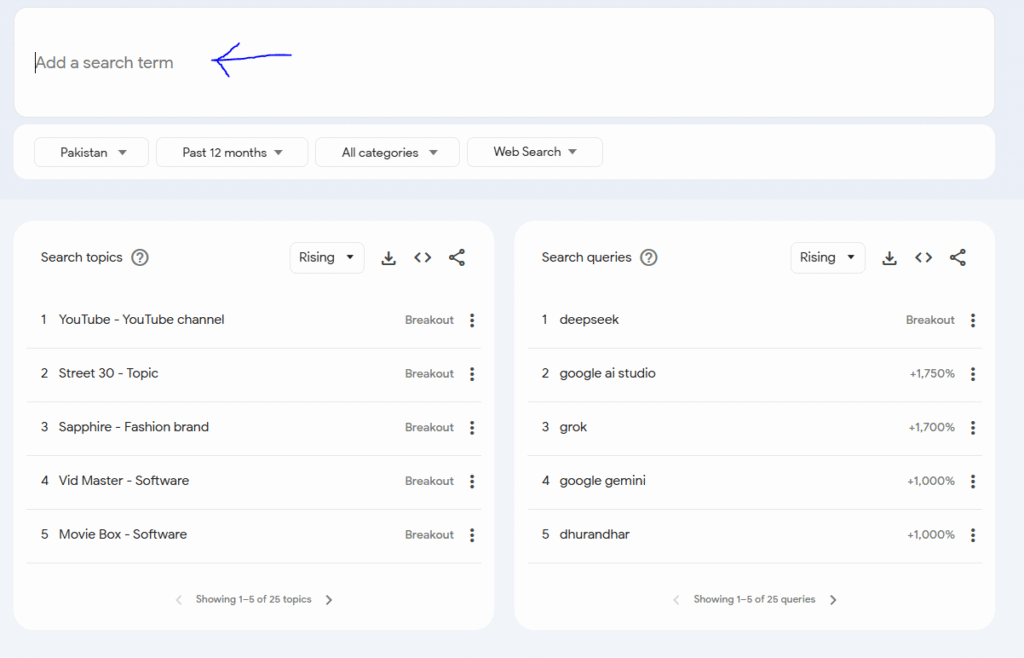
Task: Select the YouTube - YouTube channel topic
Action: (141, 320)
